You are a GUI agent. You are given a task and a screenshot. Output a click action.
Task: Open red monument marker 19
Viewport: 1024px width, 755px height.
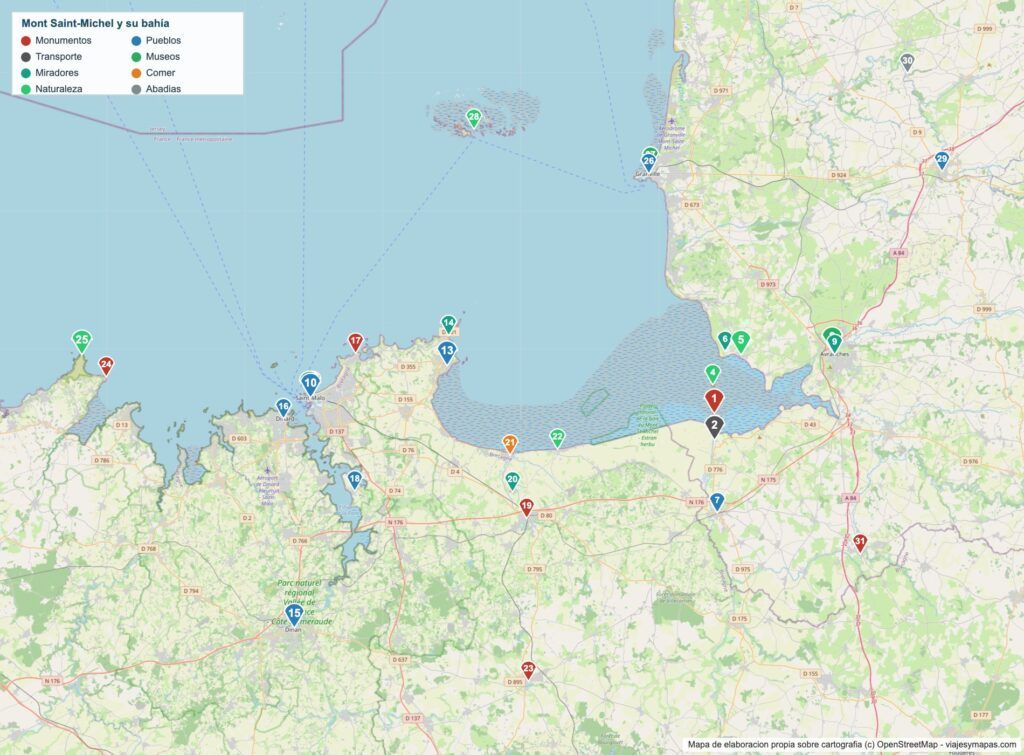click(x=526, y=506)
